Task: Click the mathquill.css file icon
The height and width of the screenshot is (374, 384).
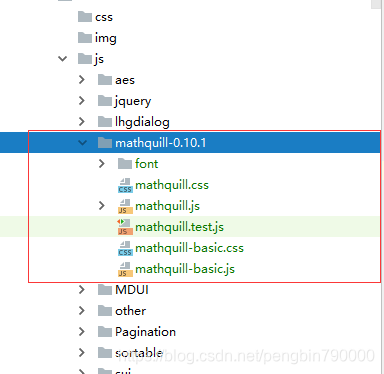Action: [x=125, y=185]
